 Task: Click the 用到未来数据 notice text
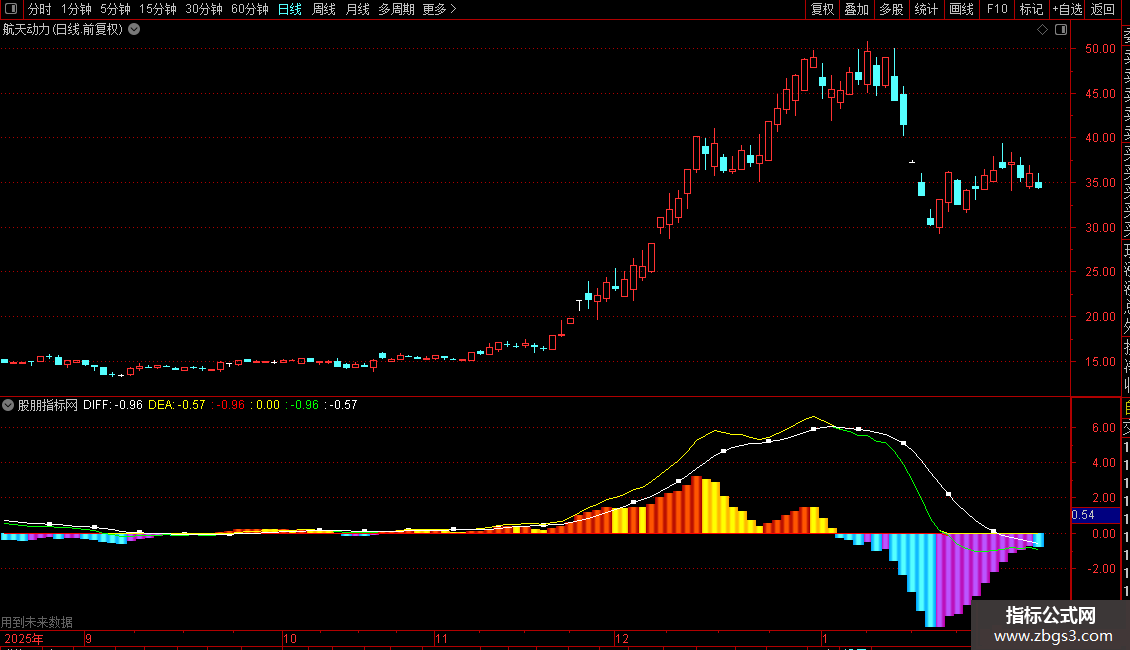point(37,622)
